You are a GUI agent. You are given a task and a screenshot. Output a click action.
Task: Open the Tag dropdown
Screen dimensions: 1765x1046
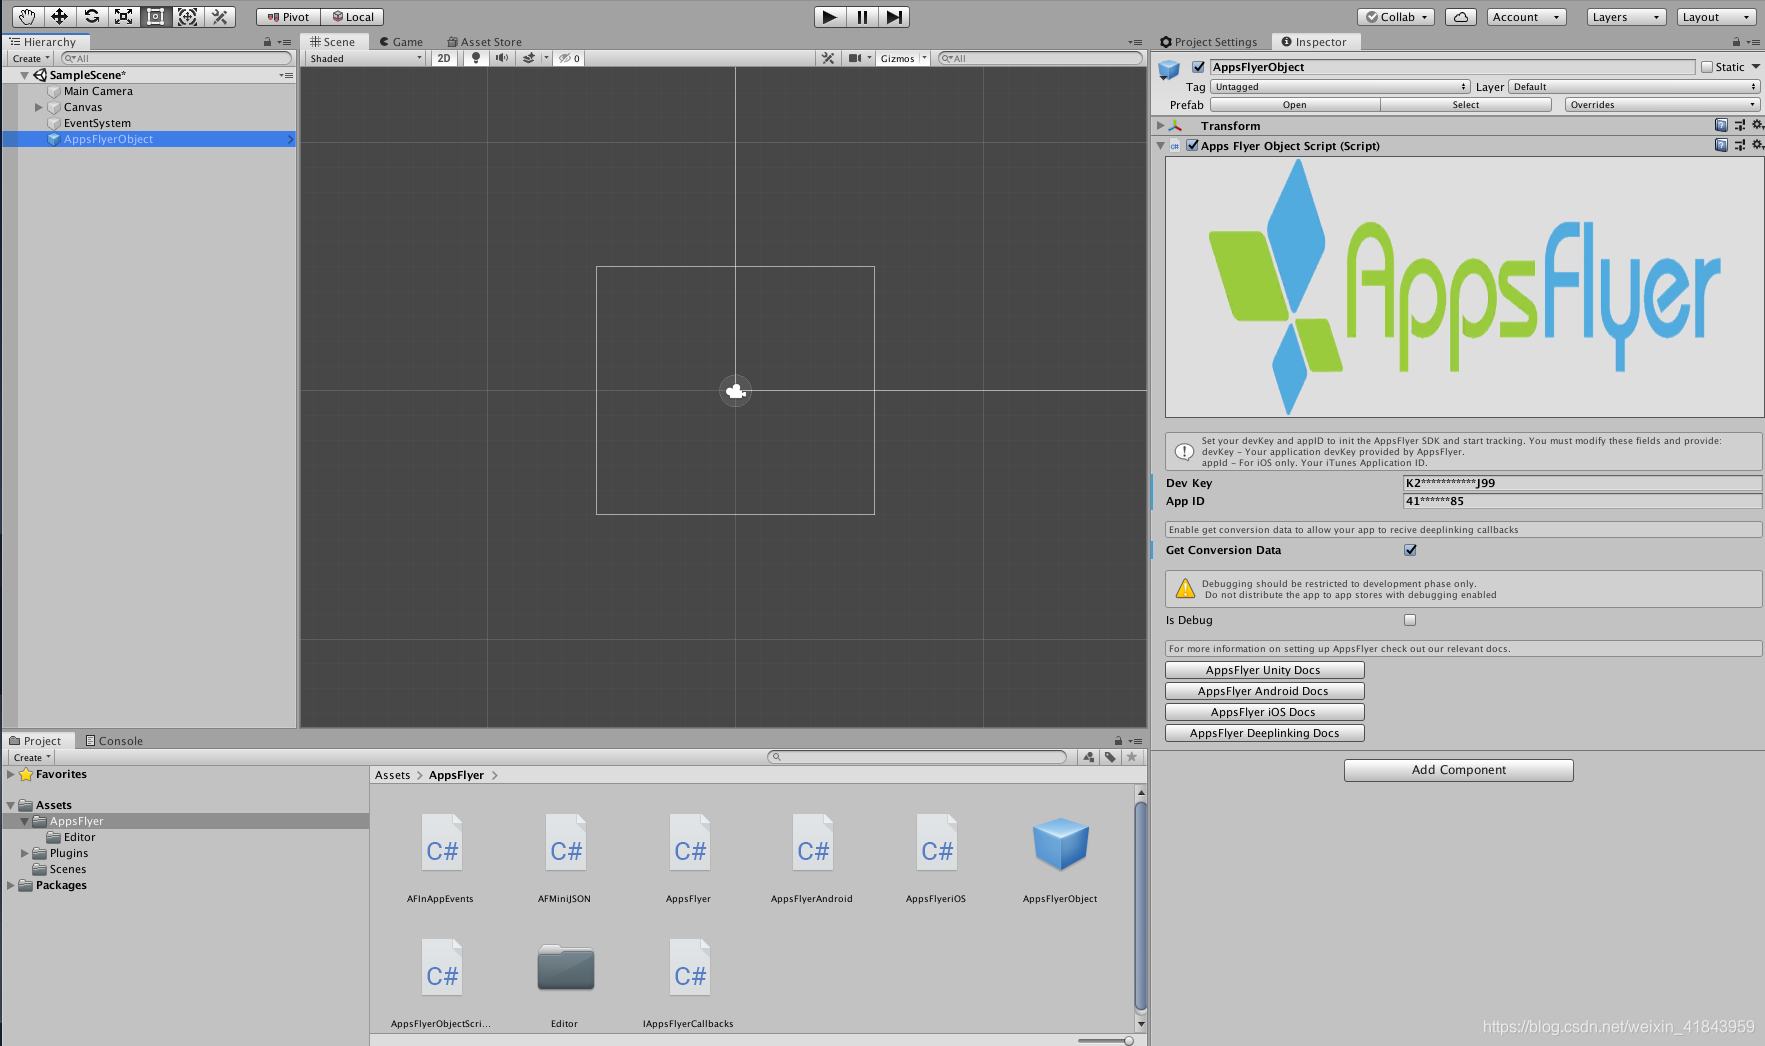pyautogui.click(x=1340, y=87)
